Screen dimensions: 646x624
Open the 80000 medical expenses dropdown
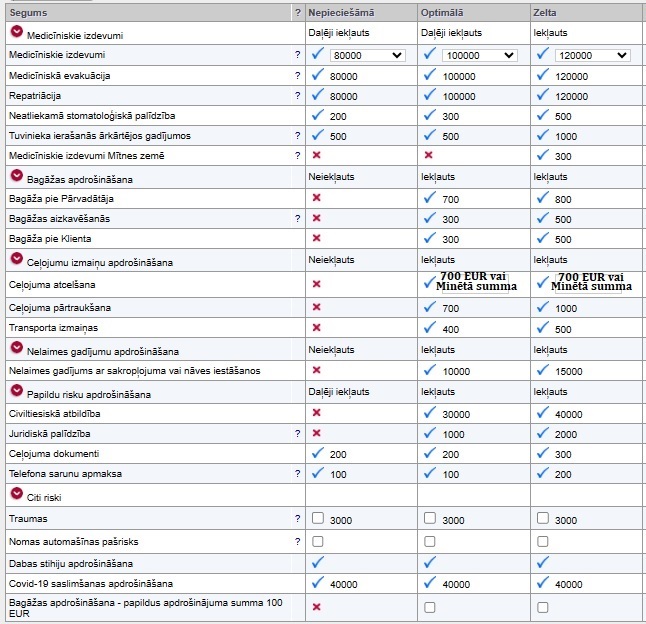368,55
